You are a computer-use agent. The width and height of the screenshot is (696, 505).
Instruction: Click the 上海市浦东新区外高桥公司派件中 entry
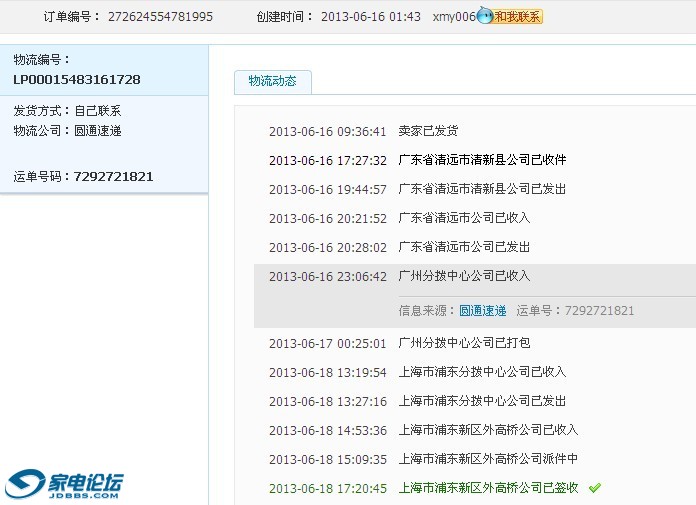488,459
